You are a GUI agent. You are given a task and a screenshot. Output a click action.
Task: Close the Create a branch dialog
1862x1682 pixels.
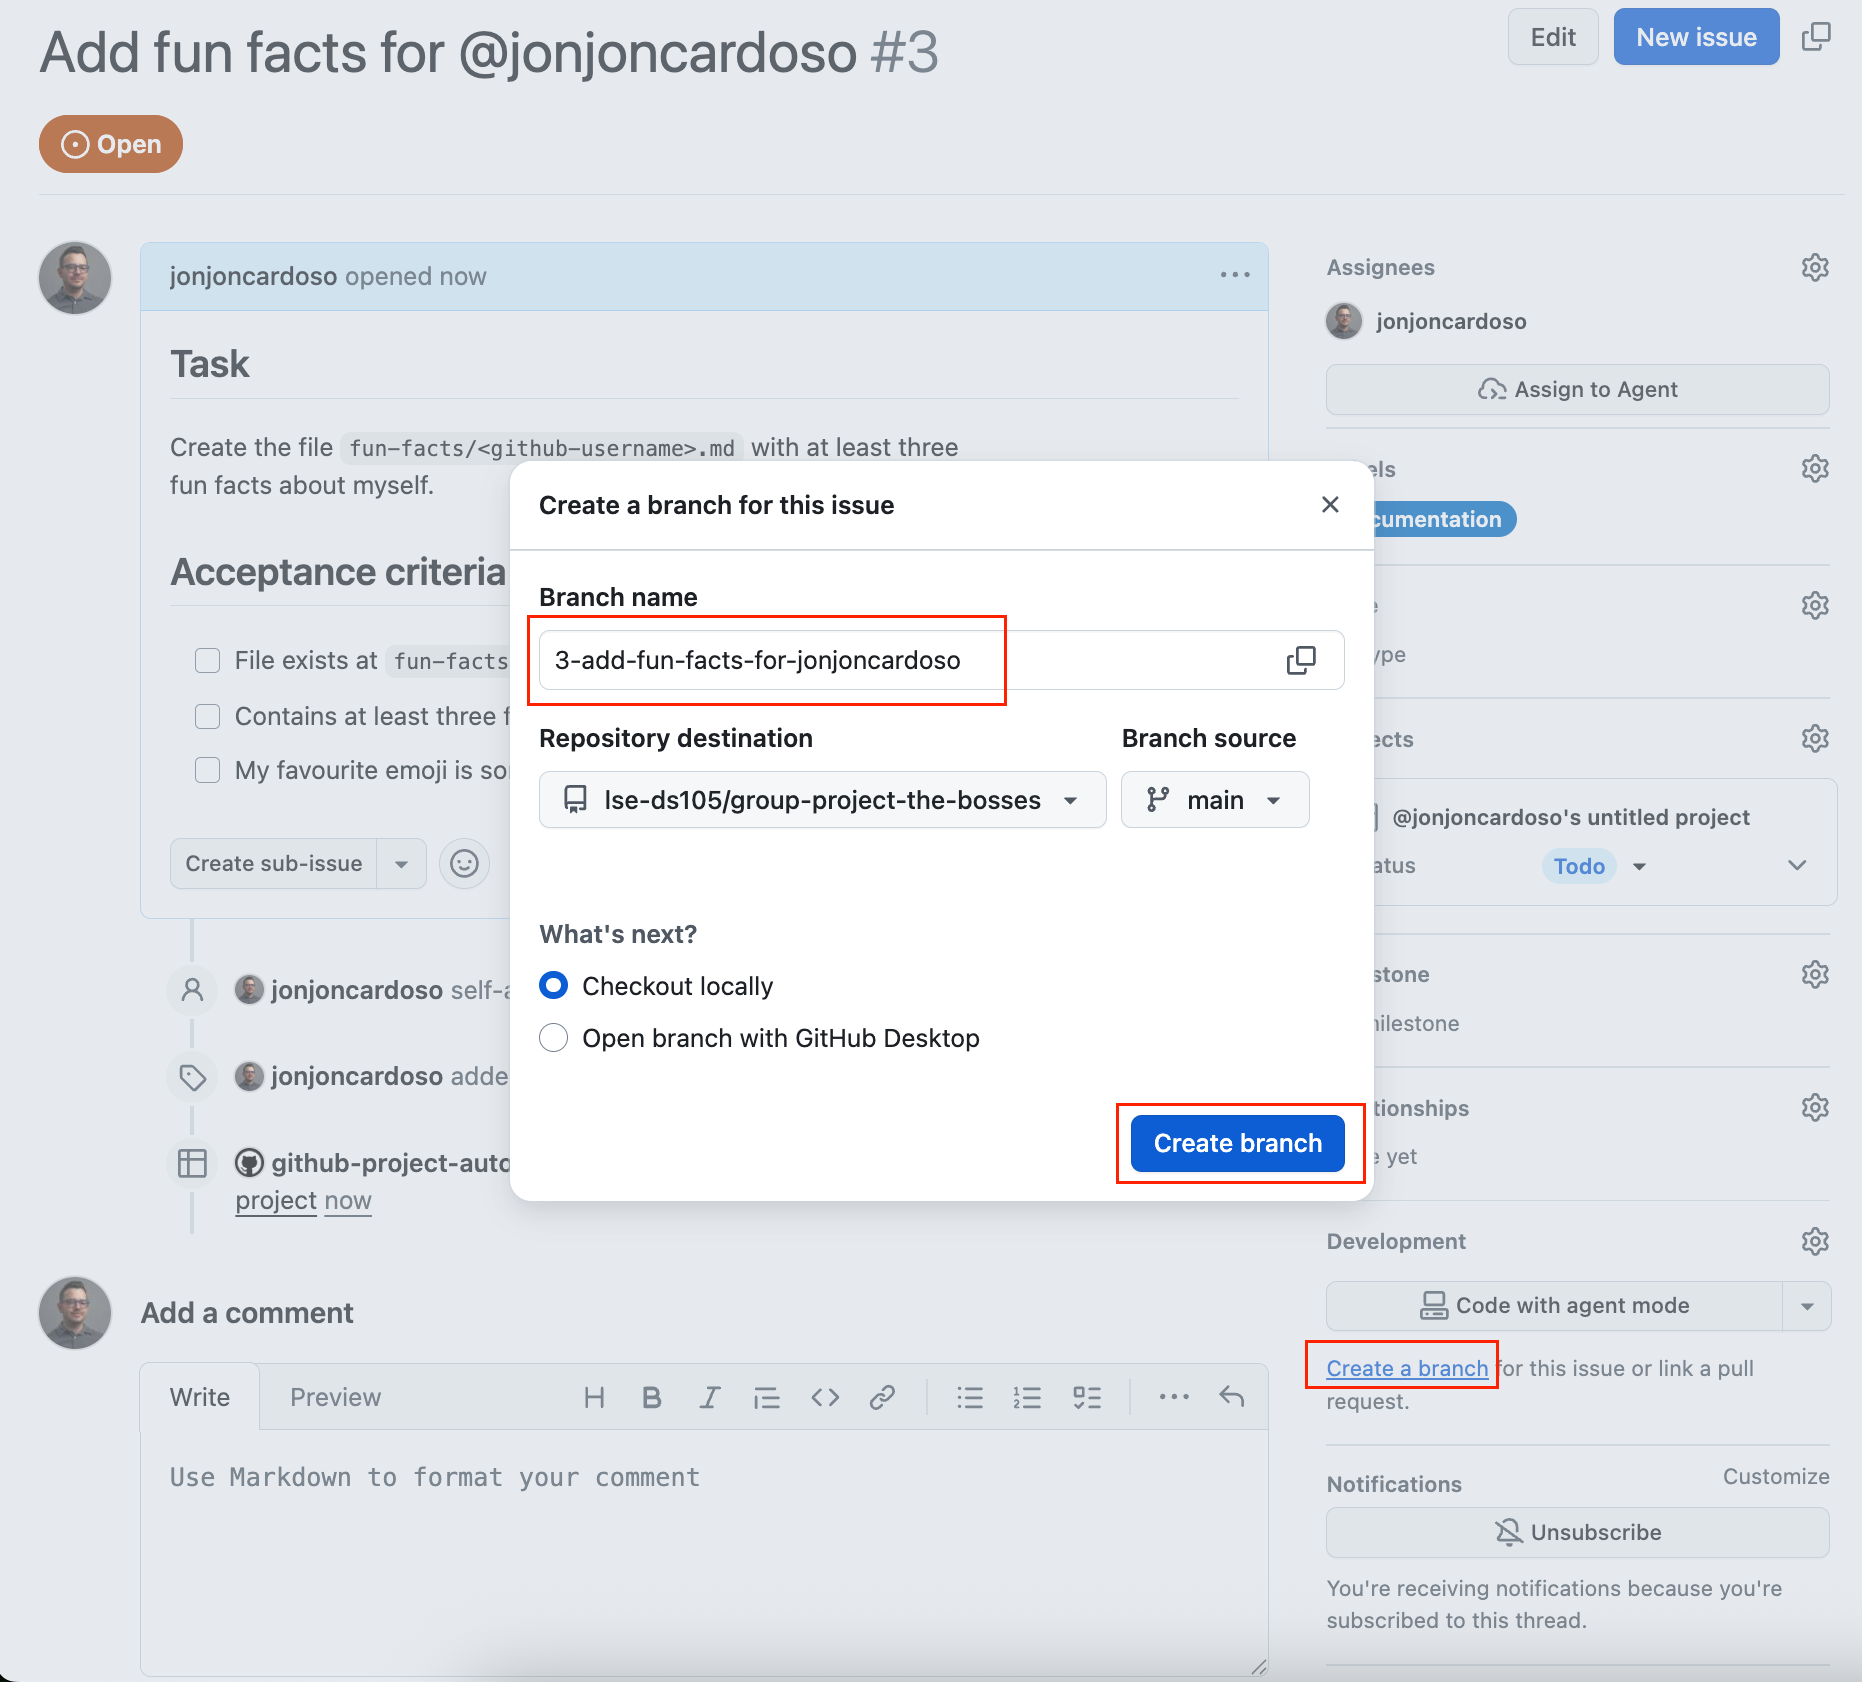(x=1329, y=505)
